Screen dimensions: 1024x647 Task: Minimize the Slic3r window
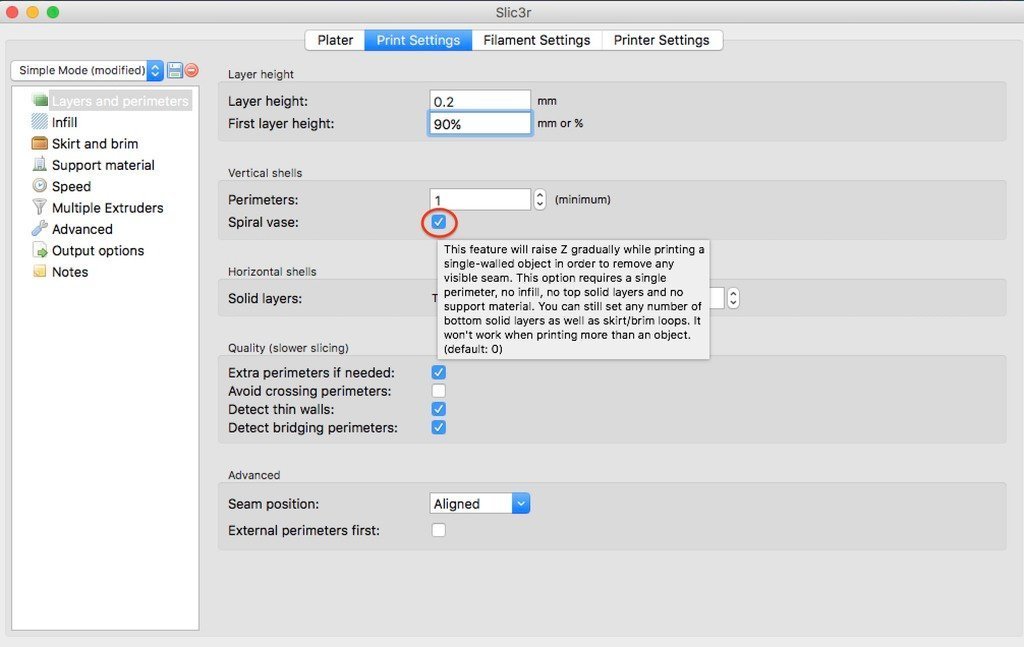pyautogui.click(x=33, y=12)
